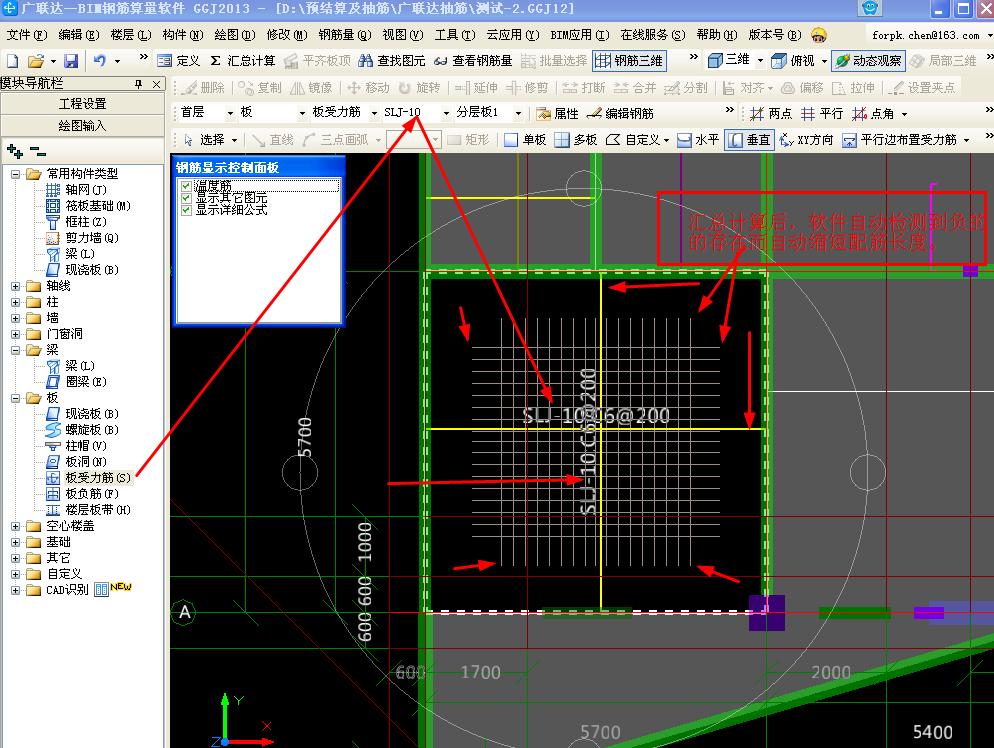Click the 汇总计算 sigma button
994x748 pixels.
click(243, 61)
